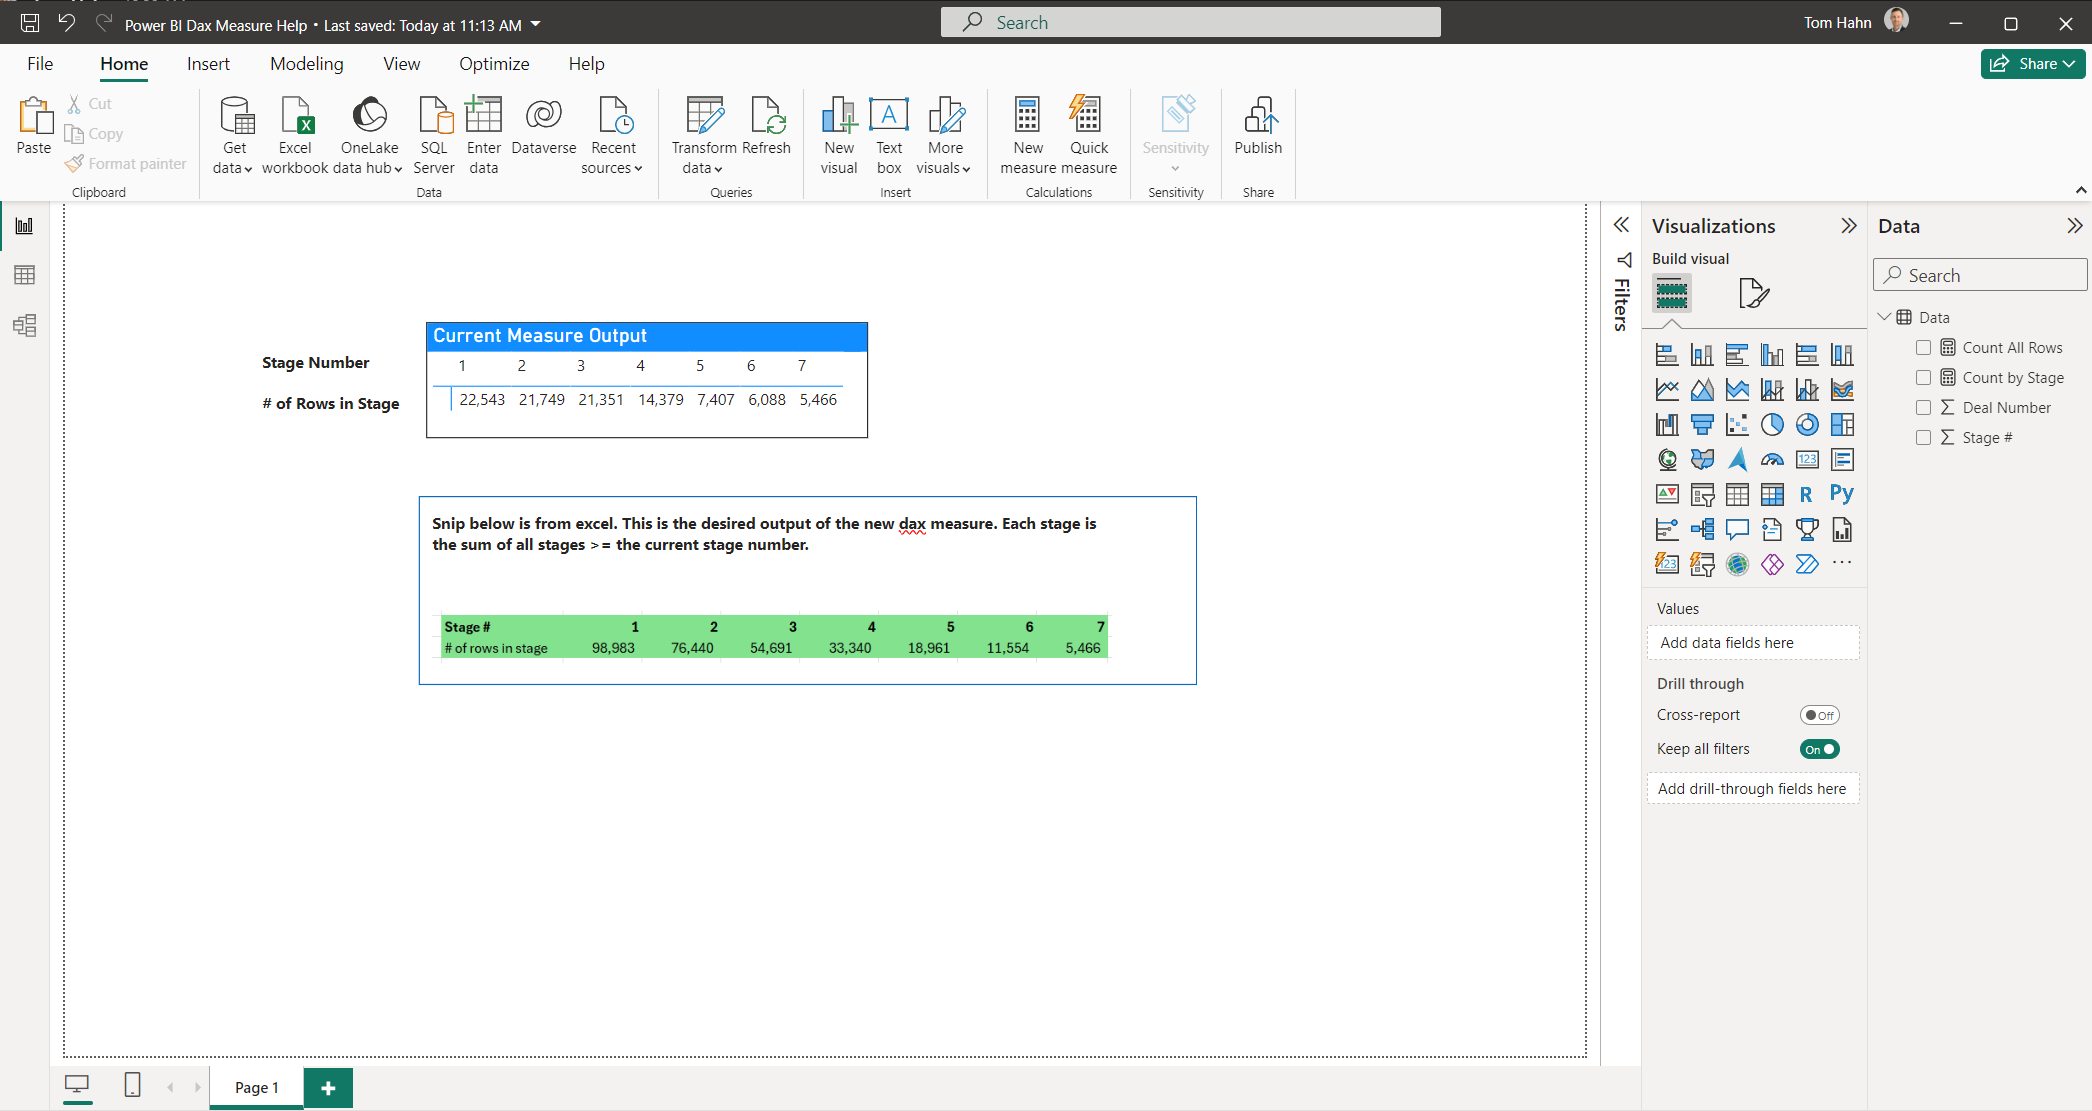The height and width of the screenshot is (1111, 2092).
Task: Check the Stage # field
Action: (x=1923, y=438)
